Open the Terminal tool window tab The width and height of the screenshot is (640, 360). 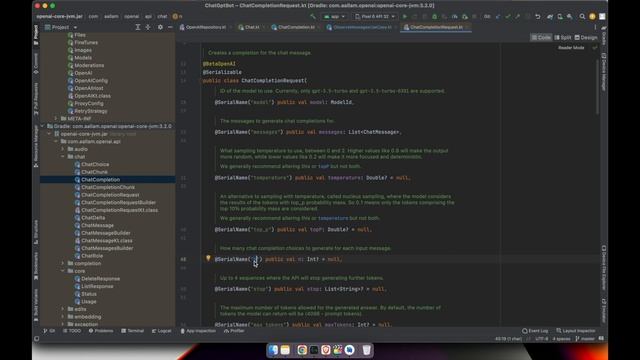pos(133,331)
